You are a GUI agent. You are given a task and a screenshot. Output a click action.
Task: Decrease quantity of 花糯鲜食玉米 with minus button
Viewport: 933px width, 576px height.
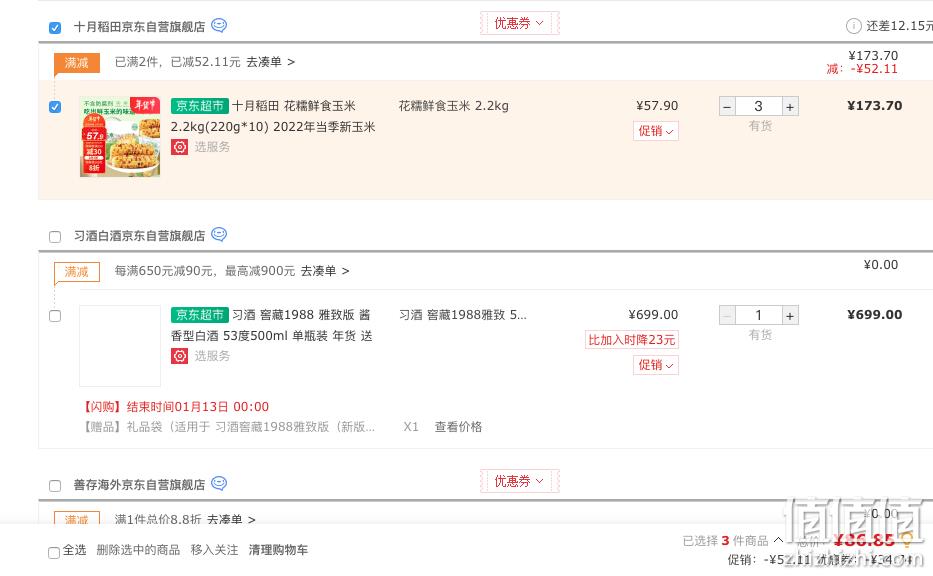point(727,107)
